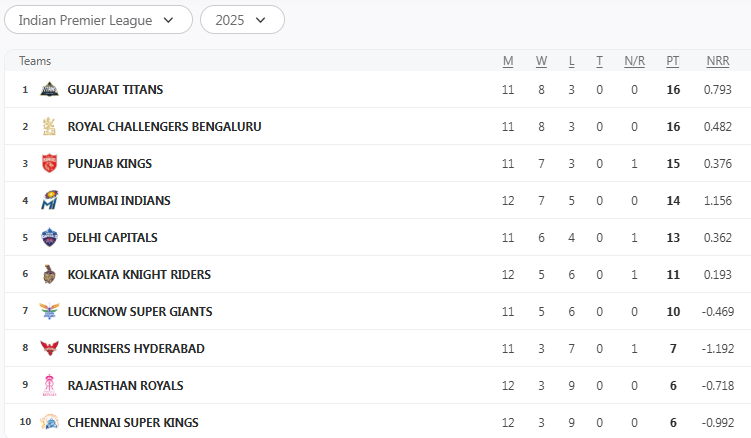Click the M matches column header
This screenshot has width=751, height=438.
coord(508,61)
